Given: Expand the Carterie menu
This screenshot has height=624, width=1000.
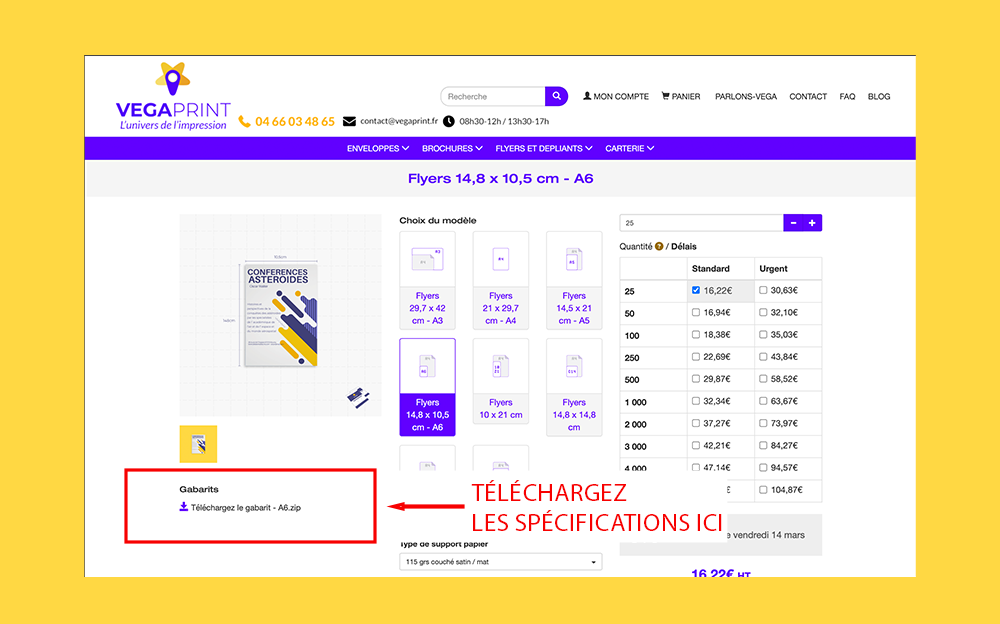Looking at the screenshot, I should (629, 148).
